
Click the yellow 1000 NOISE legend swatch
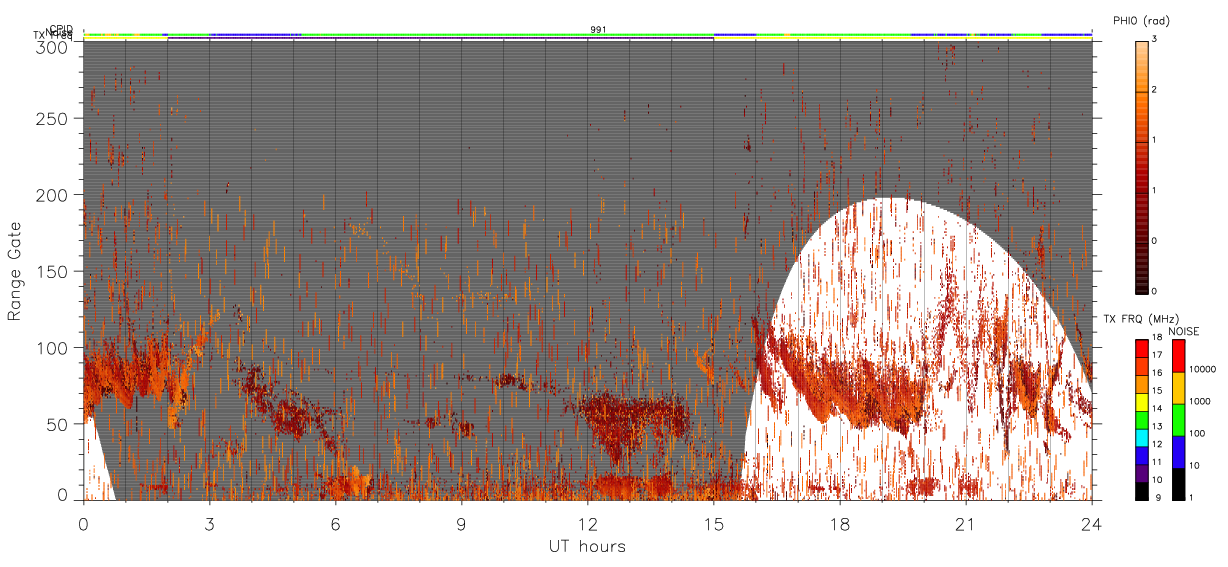1179,387
